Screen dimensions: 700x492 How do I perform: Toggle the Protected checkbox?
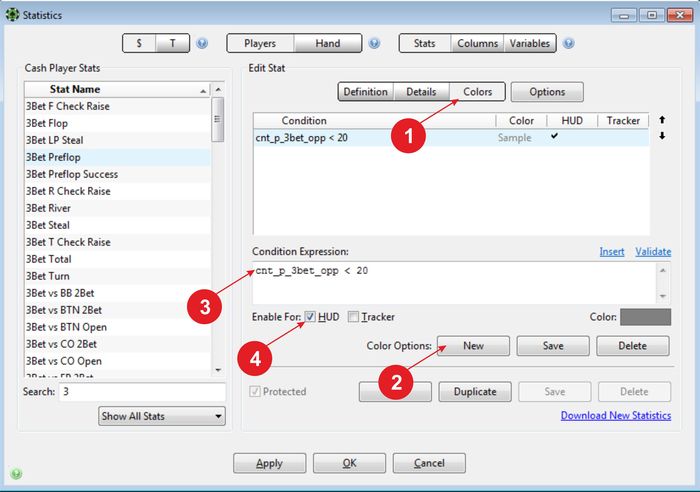click(255, 392)
